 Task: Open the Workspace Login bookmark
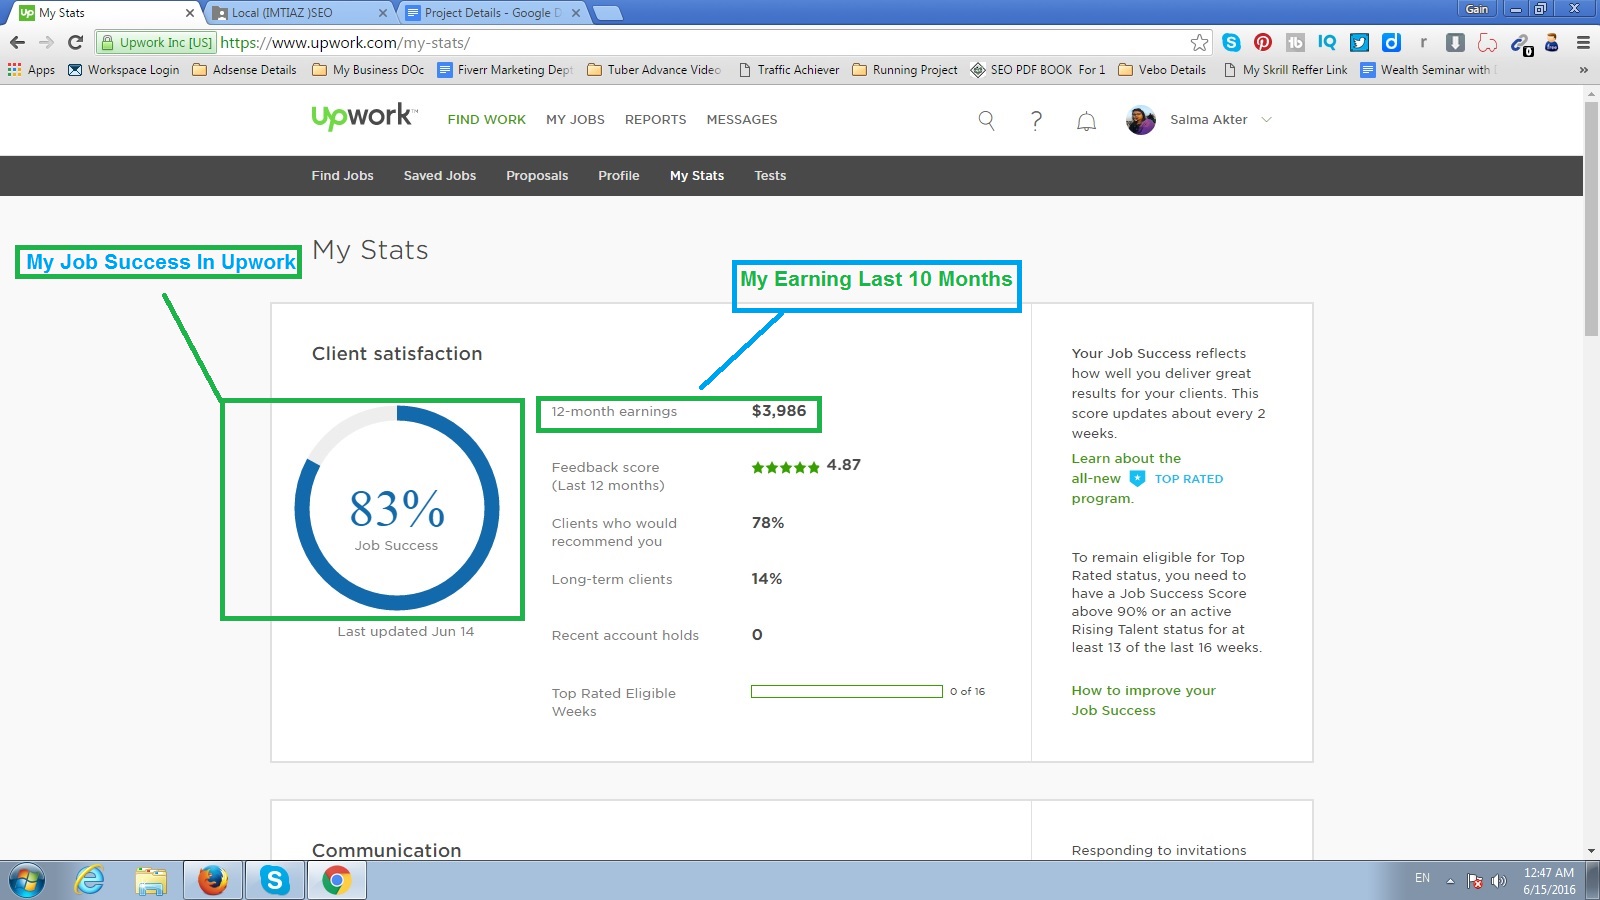123,70
